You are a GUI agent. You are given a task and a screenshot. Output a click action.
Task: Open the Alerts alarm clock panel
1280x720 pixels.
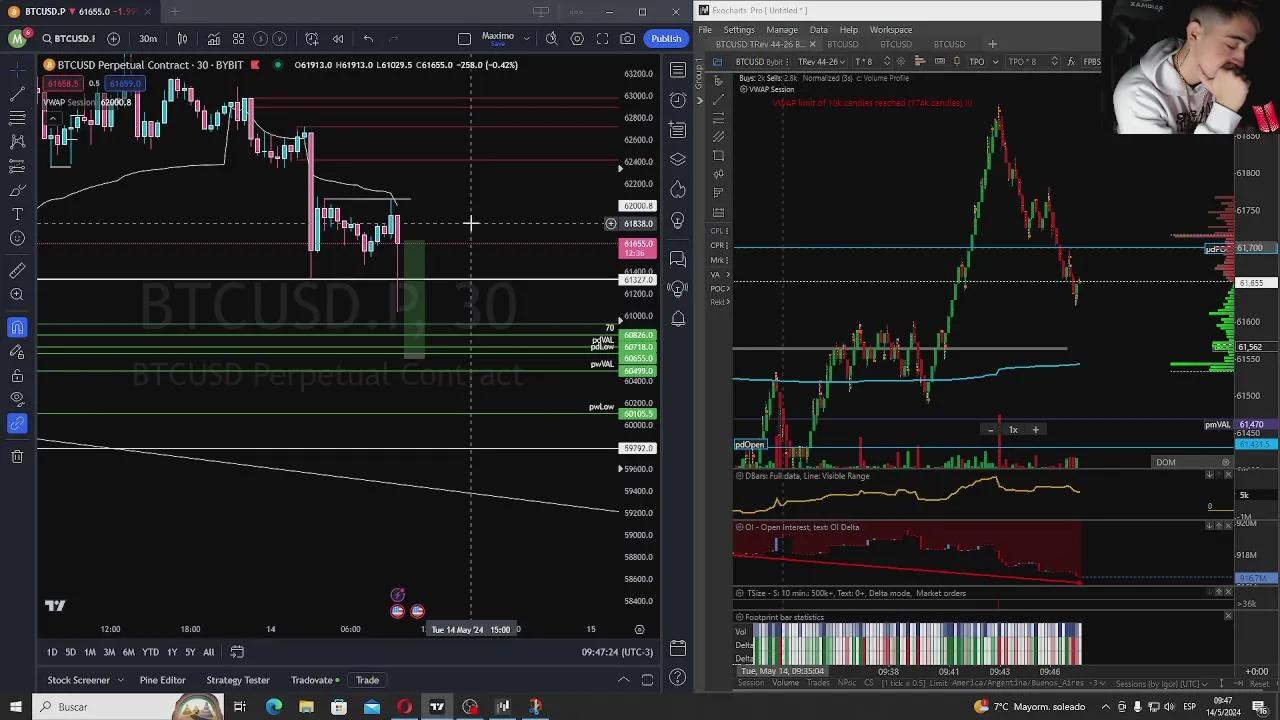[x=678, y=100]
